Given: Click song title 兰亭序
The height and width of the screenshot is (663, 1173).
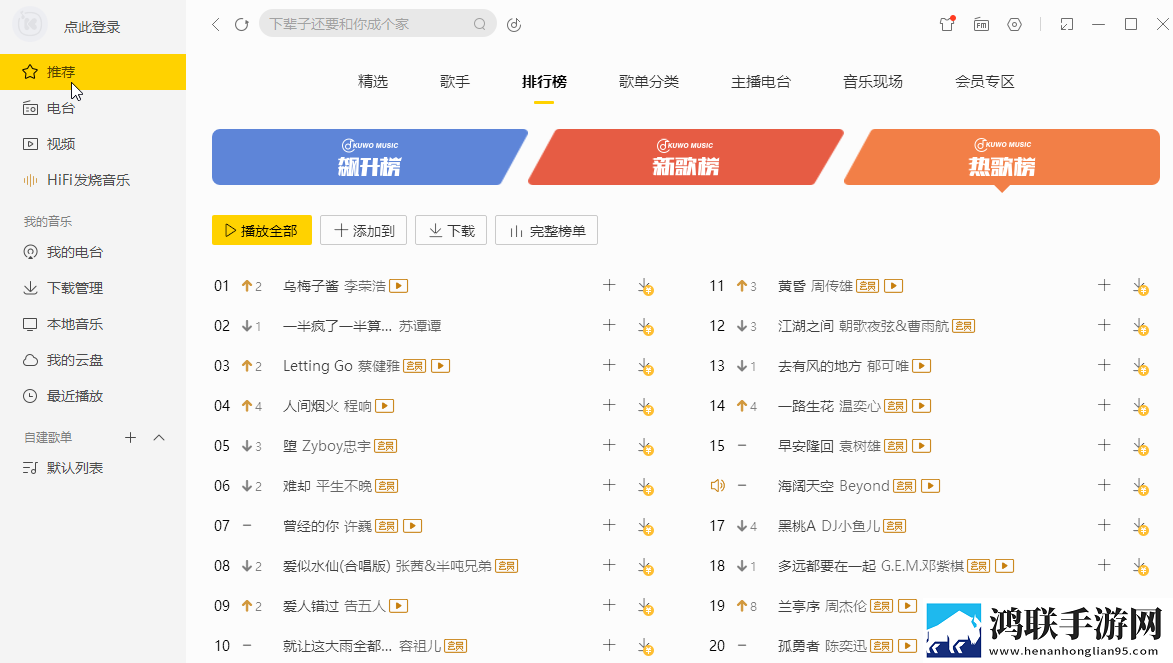Looking at the screenshot, I should 799,606.
